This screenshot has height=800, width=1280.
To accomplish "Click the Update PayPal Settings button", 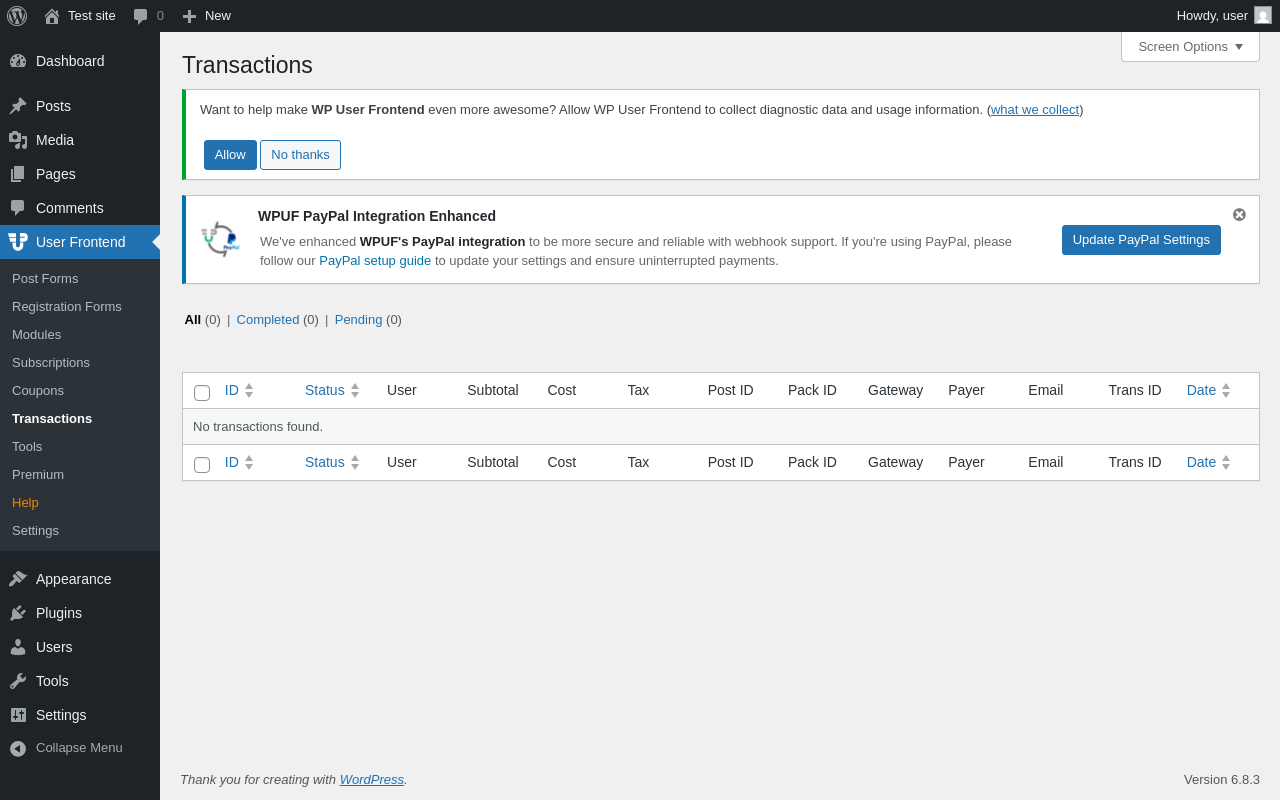I will 1141,240.
